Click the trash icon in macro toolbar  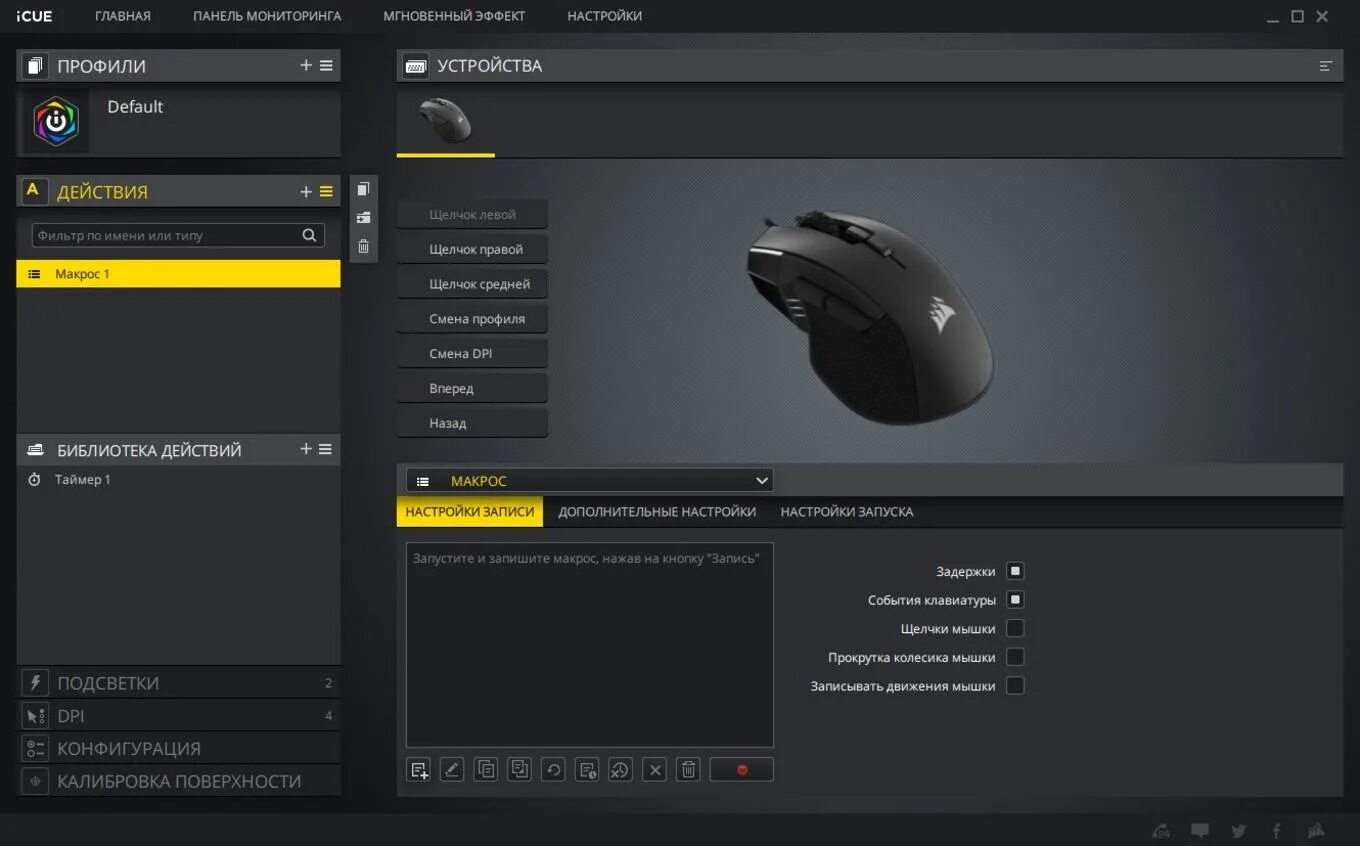coord(688,770)
